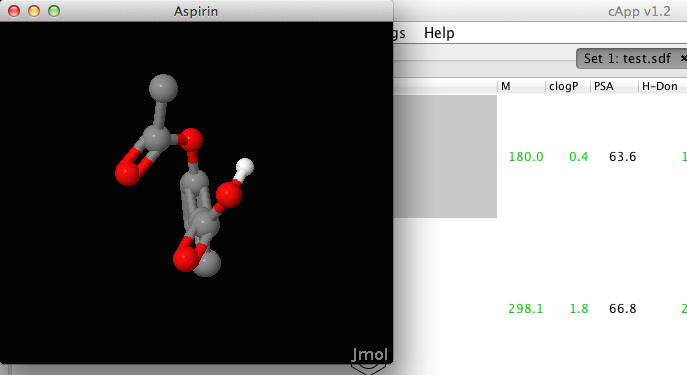Close the Aspirin window with the red button
The width and height of the screenshot is (687, 375).
point(14,11)
